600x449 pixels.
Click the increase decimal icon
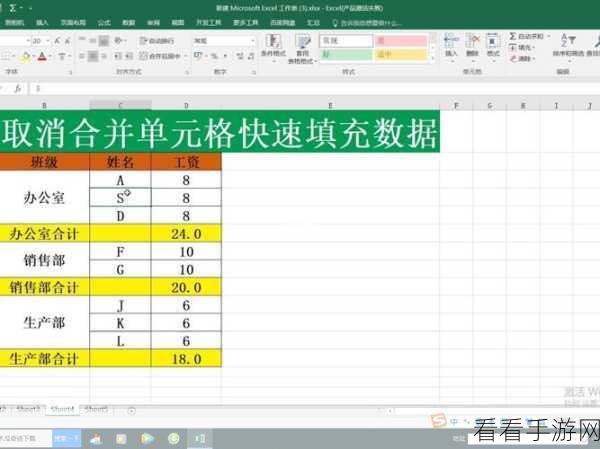240,56
